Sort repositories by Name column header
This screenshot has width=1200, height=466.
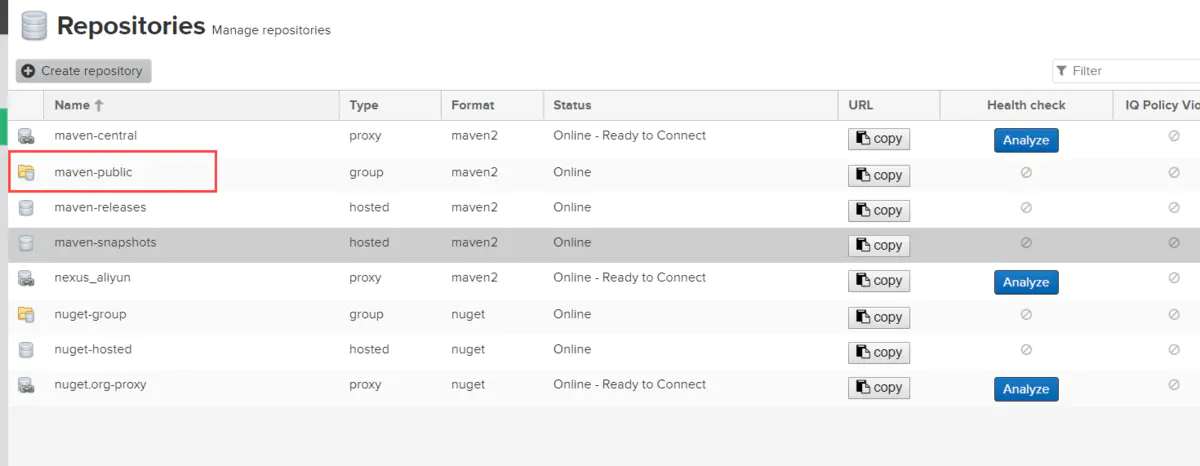(x=72, y=105)
